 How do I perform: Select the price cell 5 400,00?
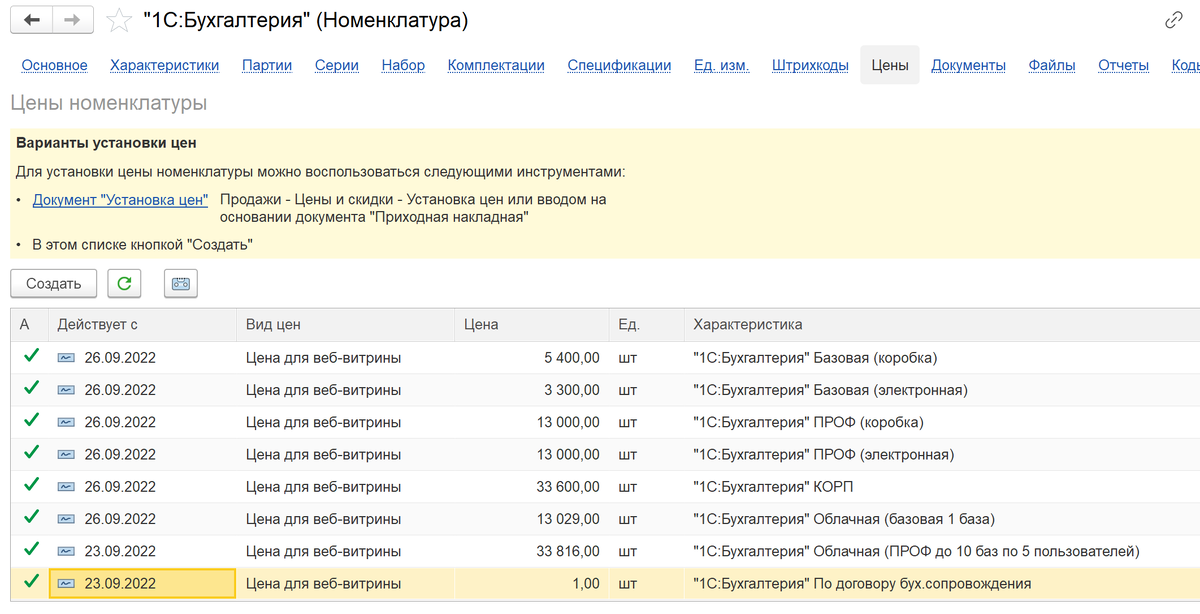[x=531, y=358]
